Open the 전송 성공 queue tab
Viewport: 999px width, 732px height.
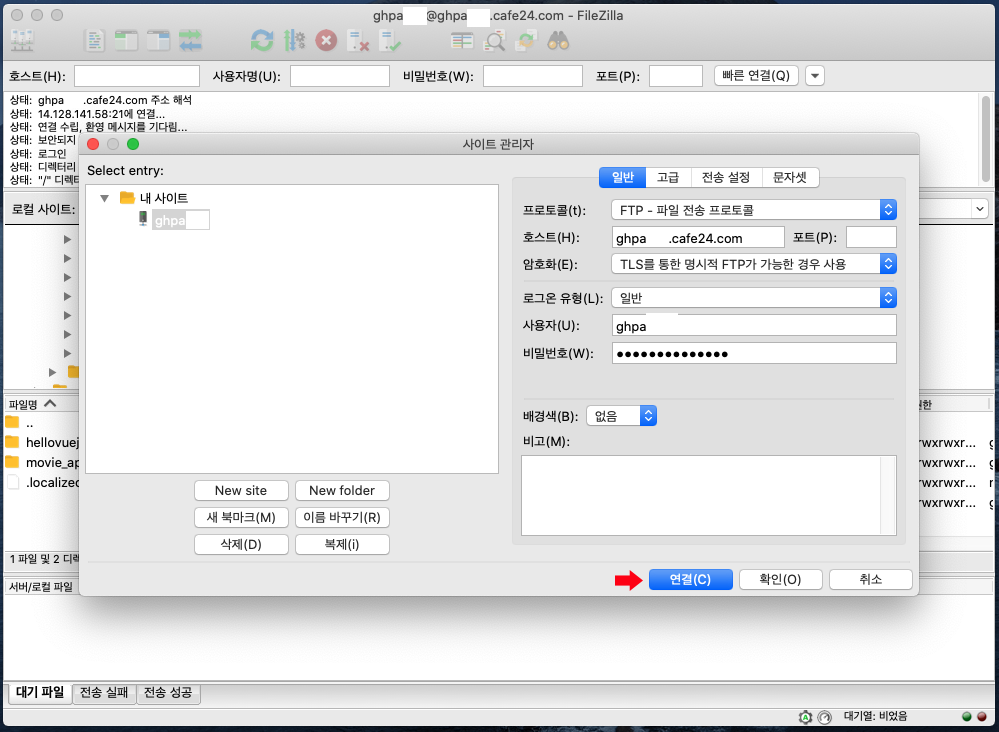tap(168, 693)
